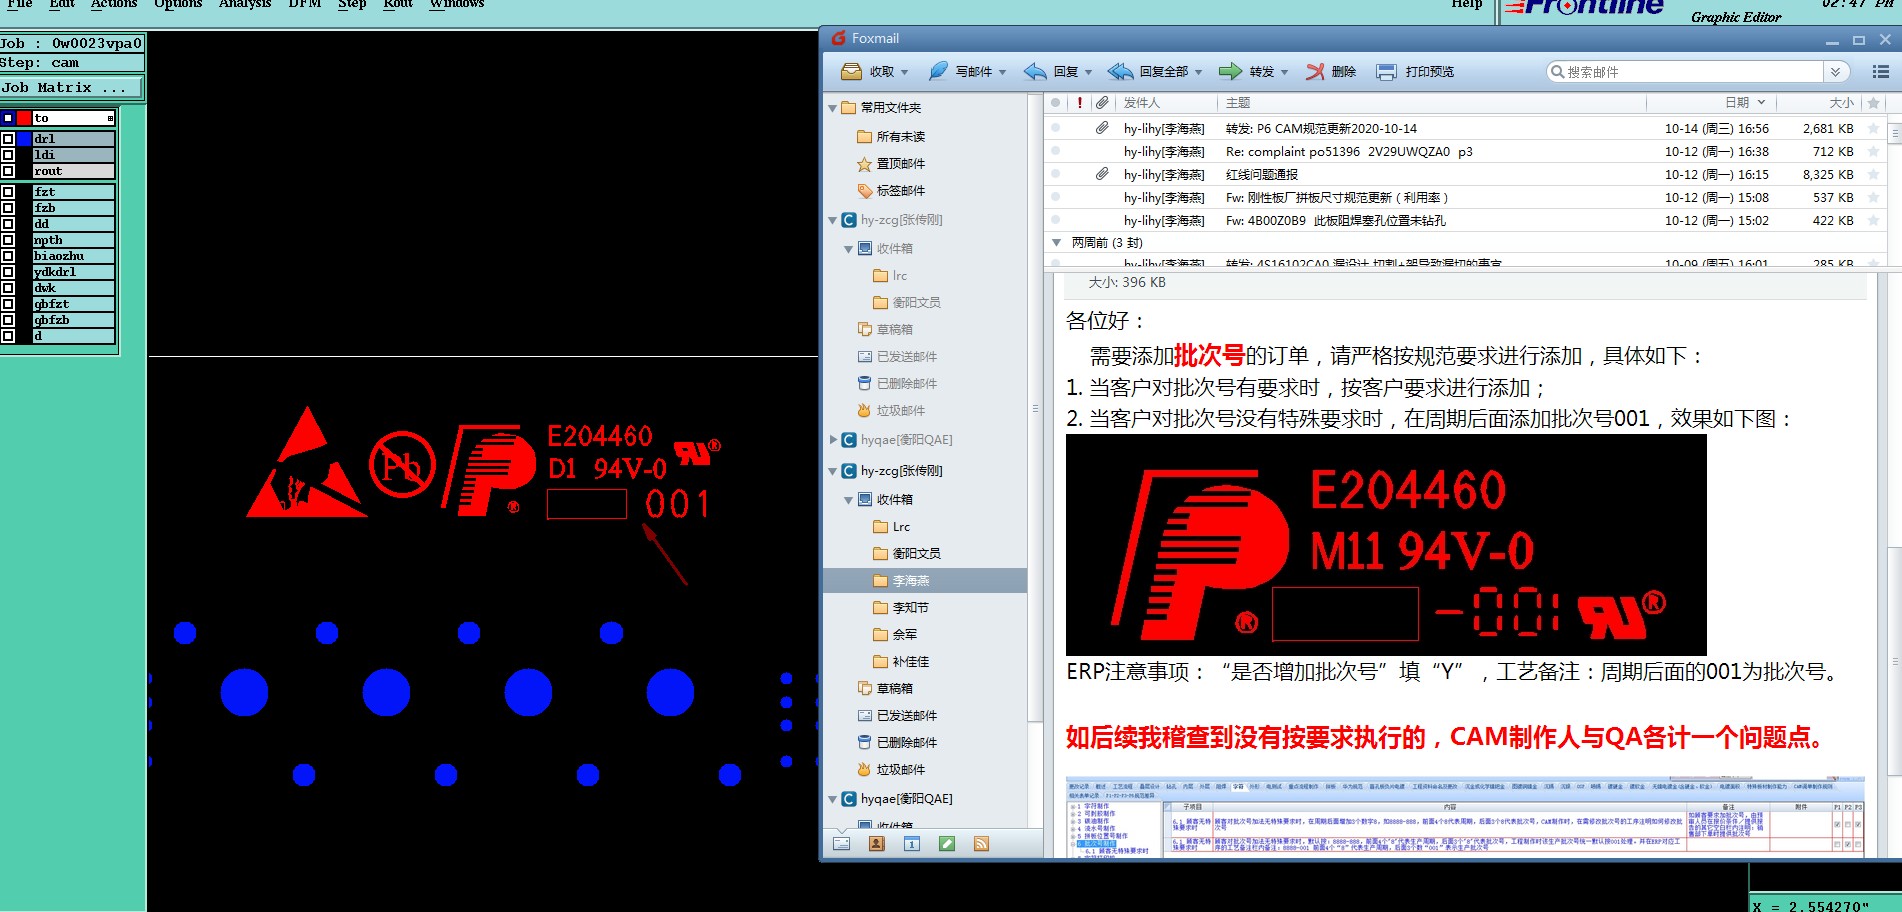Click the star column header in mail list

click(x=1873, y=103)
